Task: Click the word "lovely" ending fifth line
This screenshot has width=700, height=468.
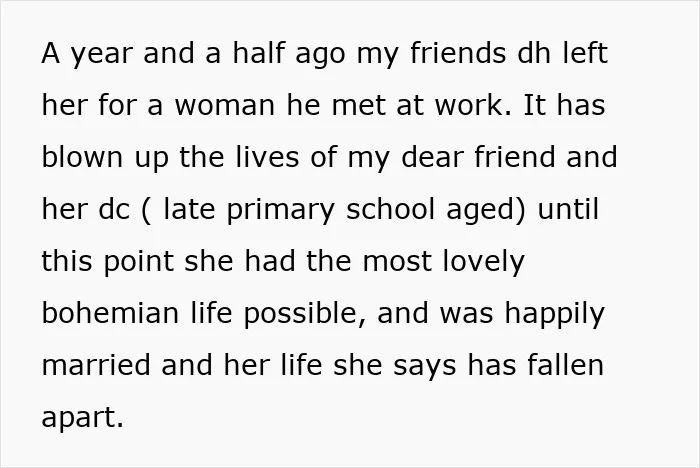Action: pos(483,262)
